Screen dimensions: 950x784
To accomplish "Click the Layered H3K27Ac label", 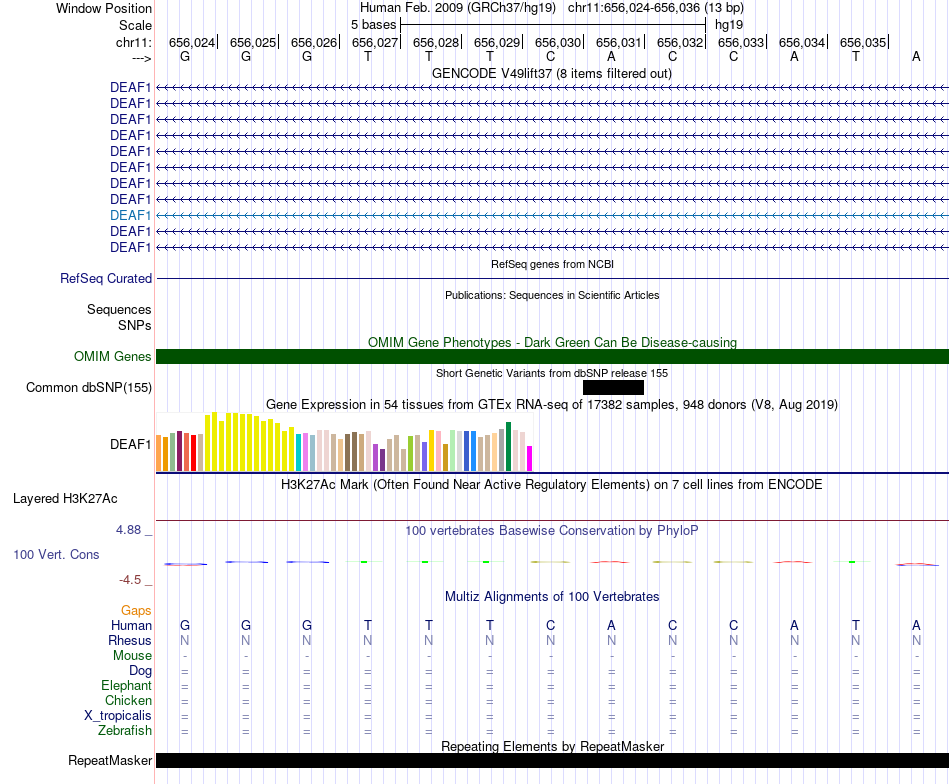I will coord(65,499).
